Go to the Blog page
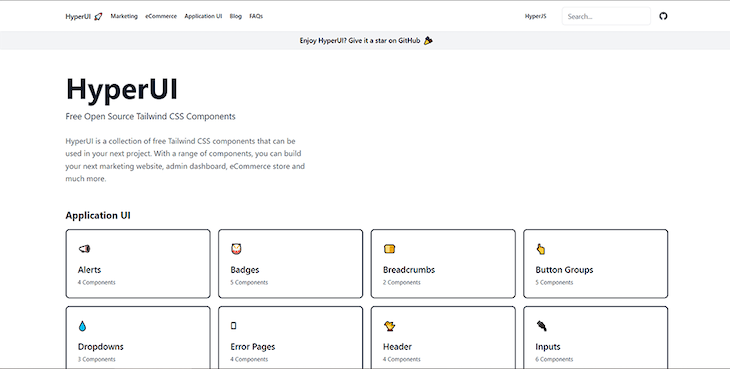This screenshot has width=730, height=369. (236, 16)
